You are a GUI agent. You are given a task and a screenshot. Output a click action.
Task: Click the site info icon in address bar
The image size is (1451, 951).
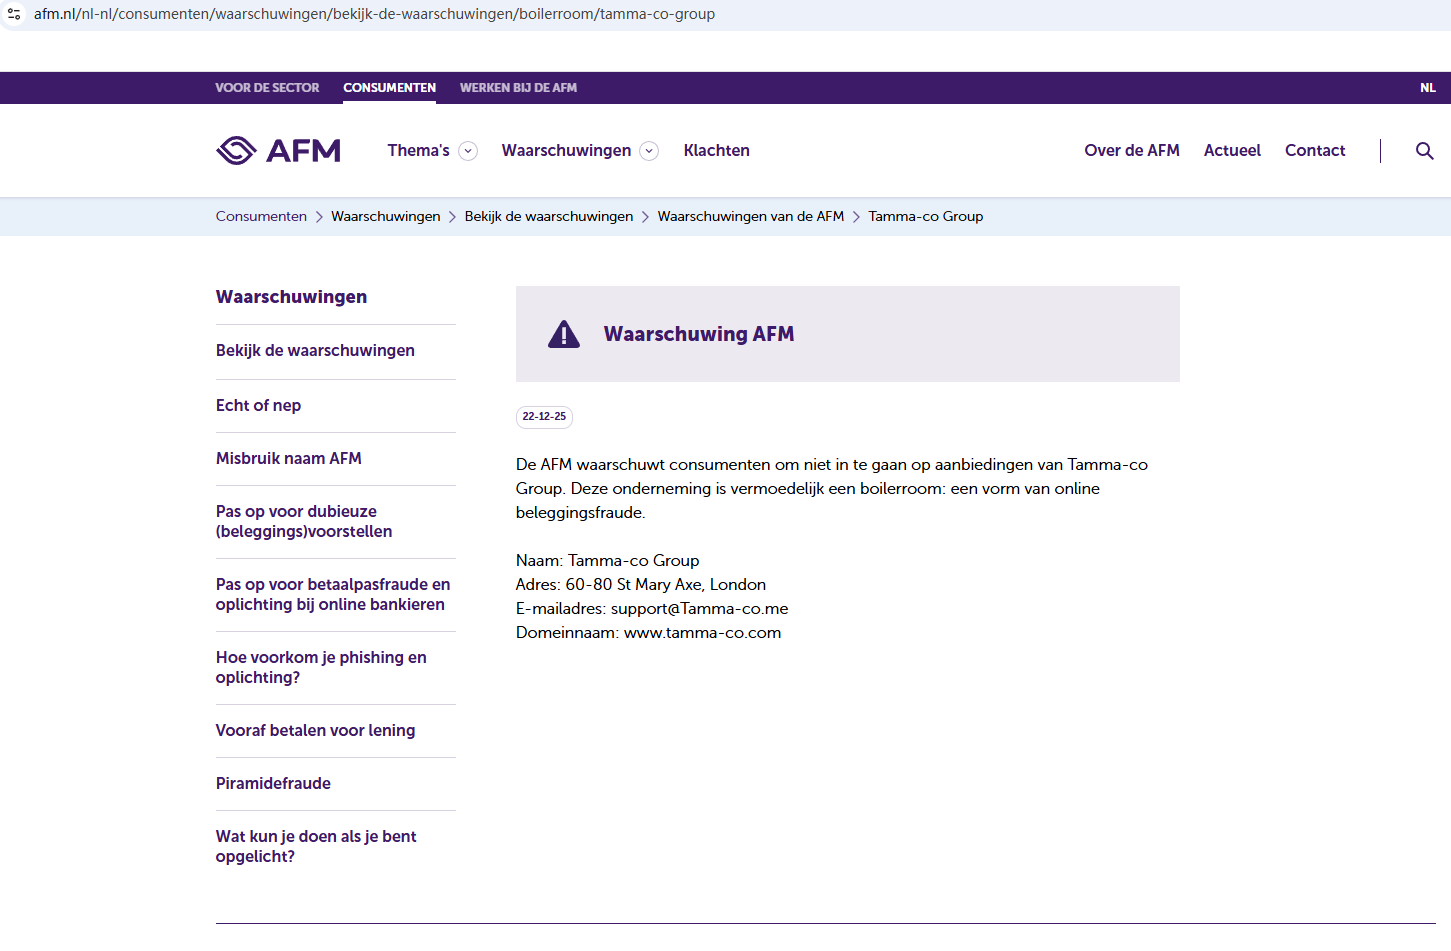pos(14,14)
